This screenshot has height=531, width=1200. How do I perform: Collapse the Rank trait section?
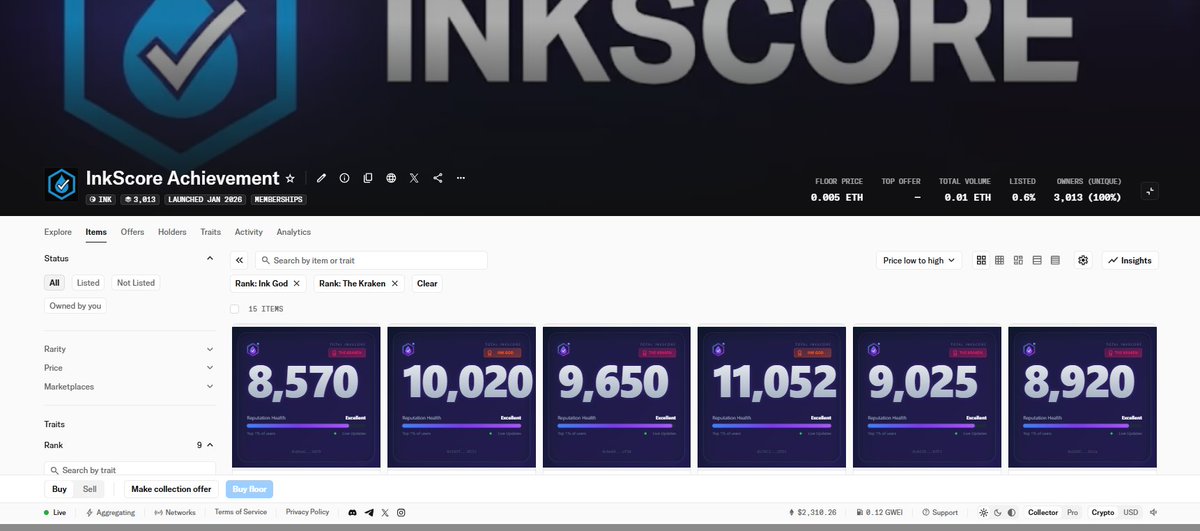coord(210,445)
